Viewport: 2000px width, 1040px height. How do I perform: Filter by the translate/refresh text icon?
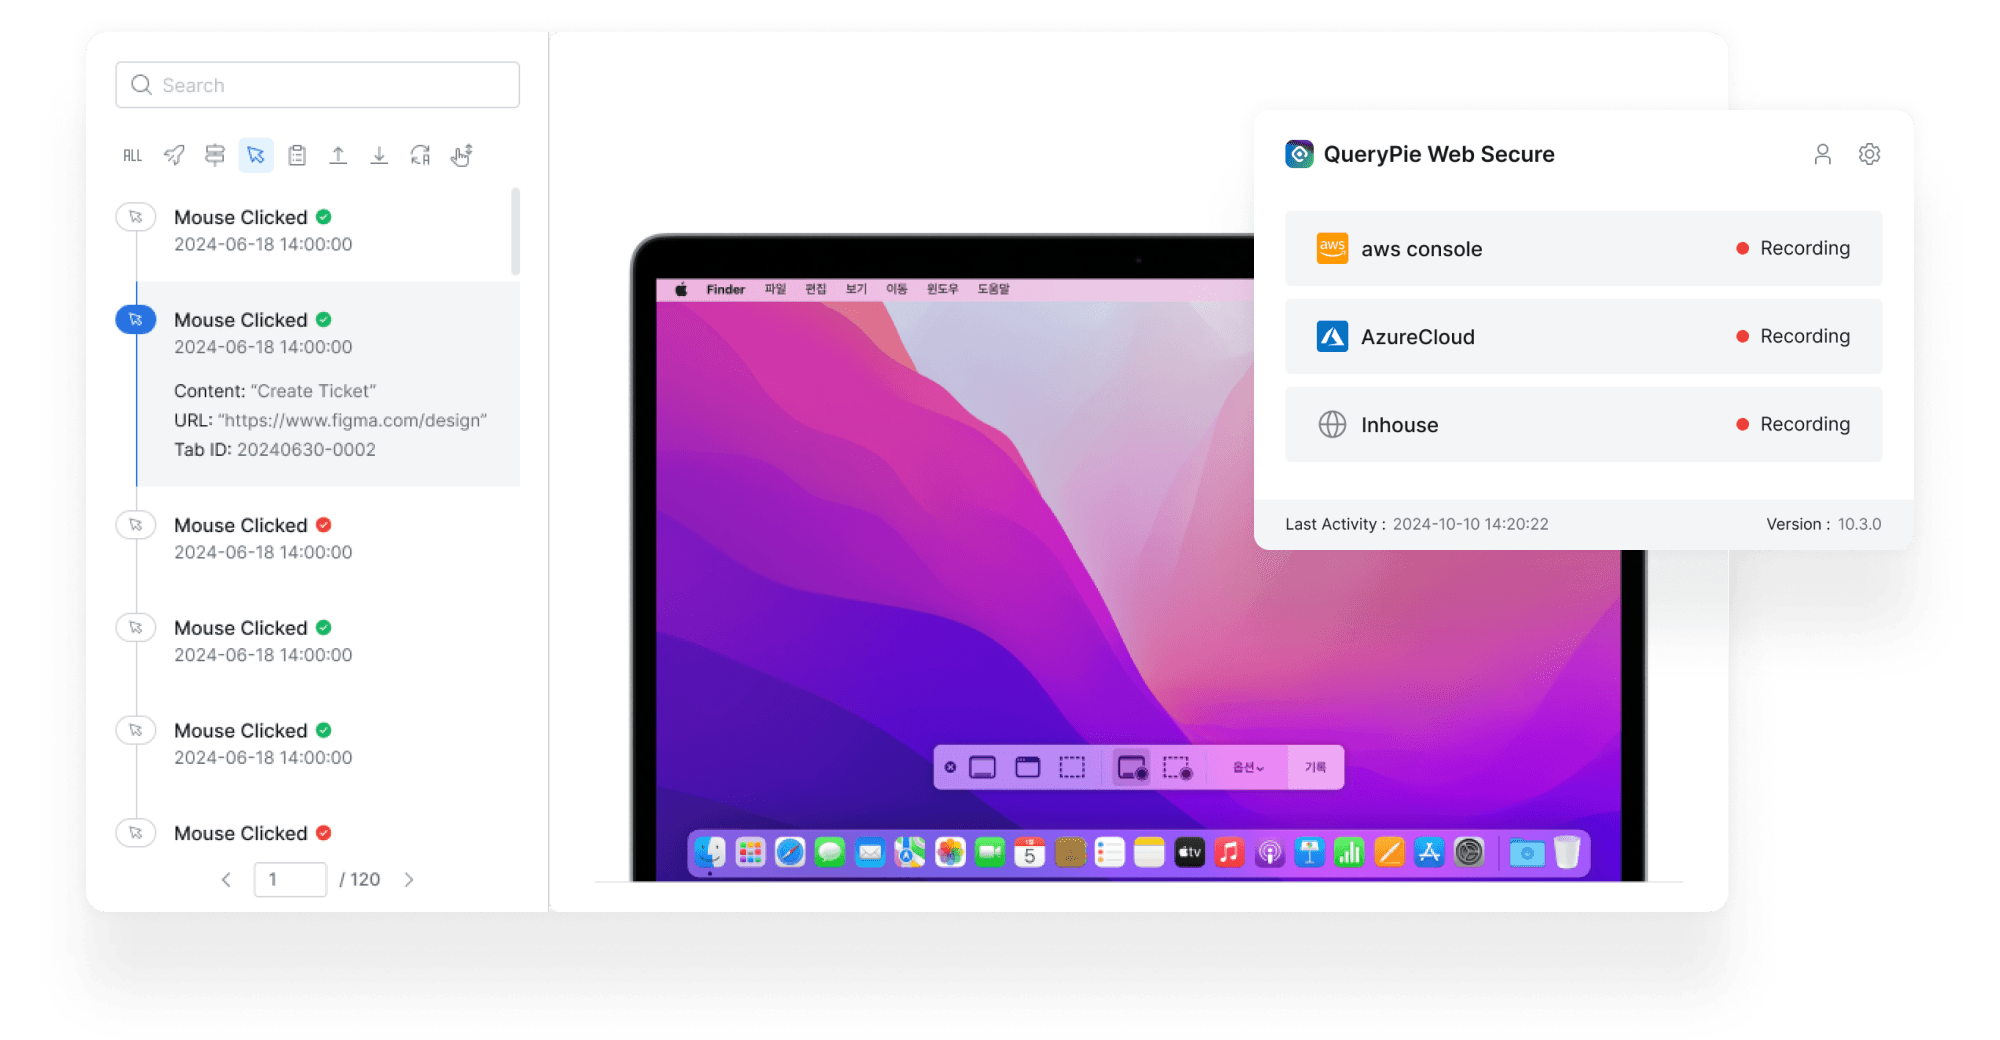tap(420, 155)
